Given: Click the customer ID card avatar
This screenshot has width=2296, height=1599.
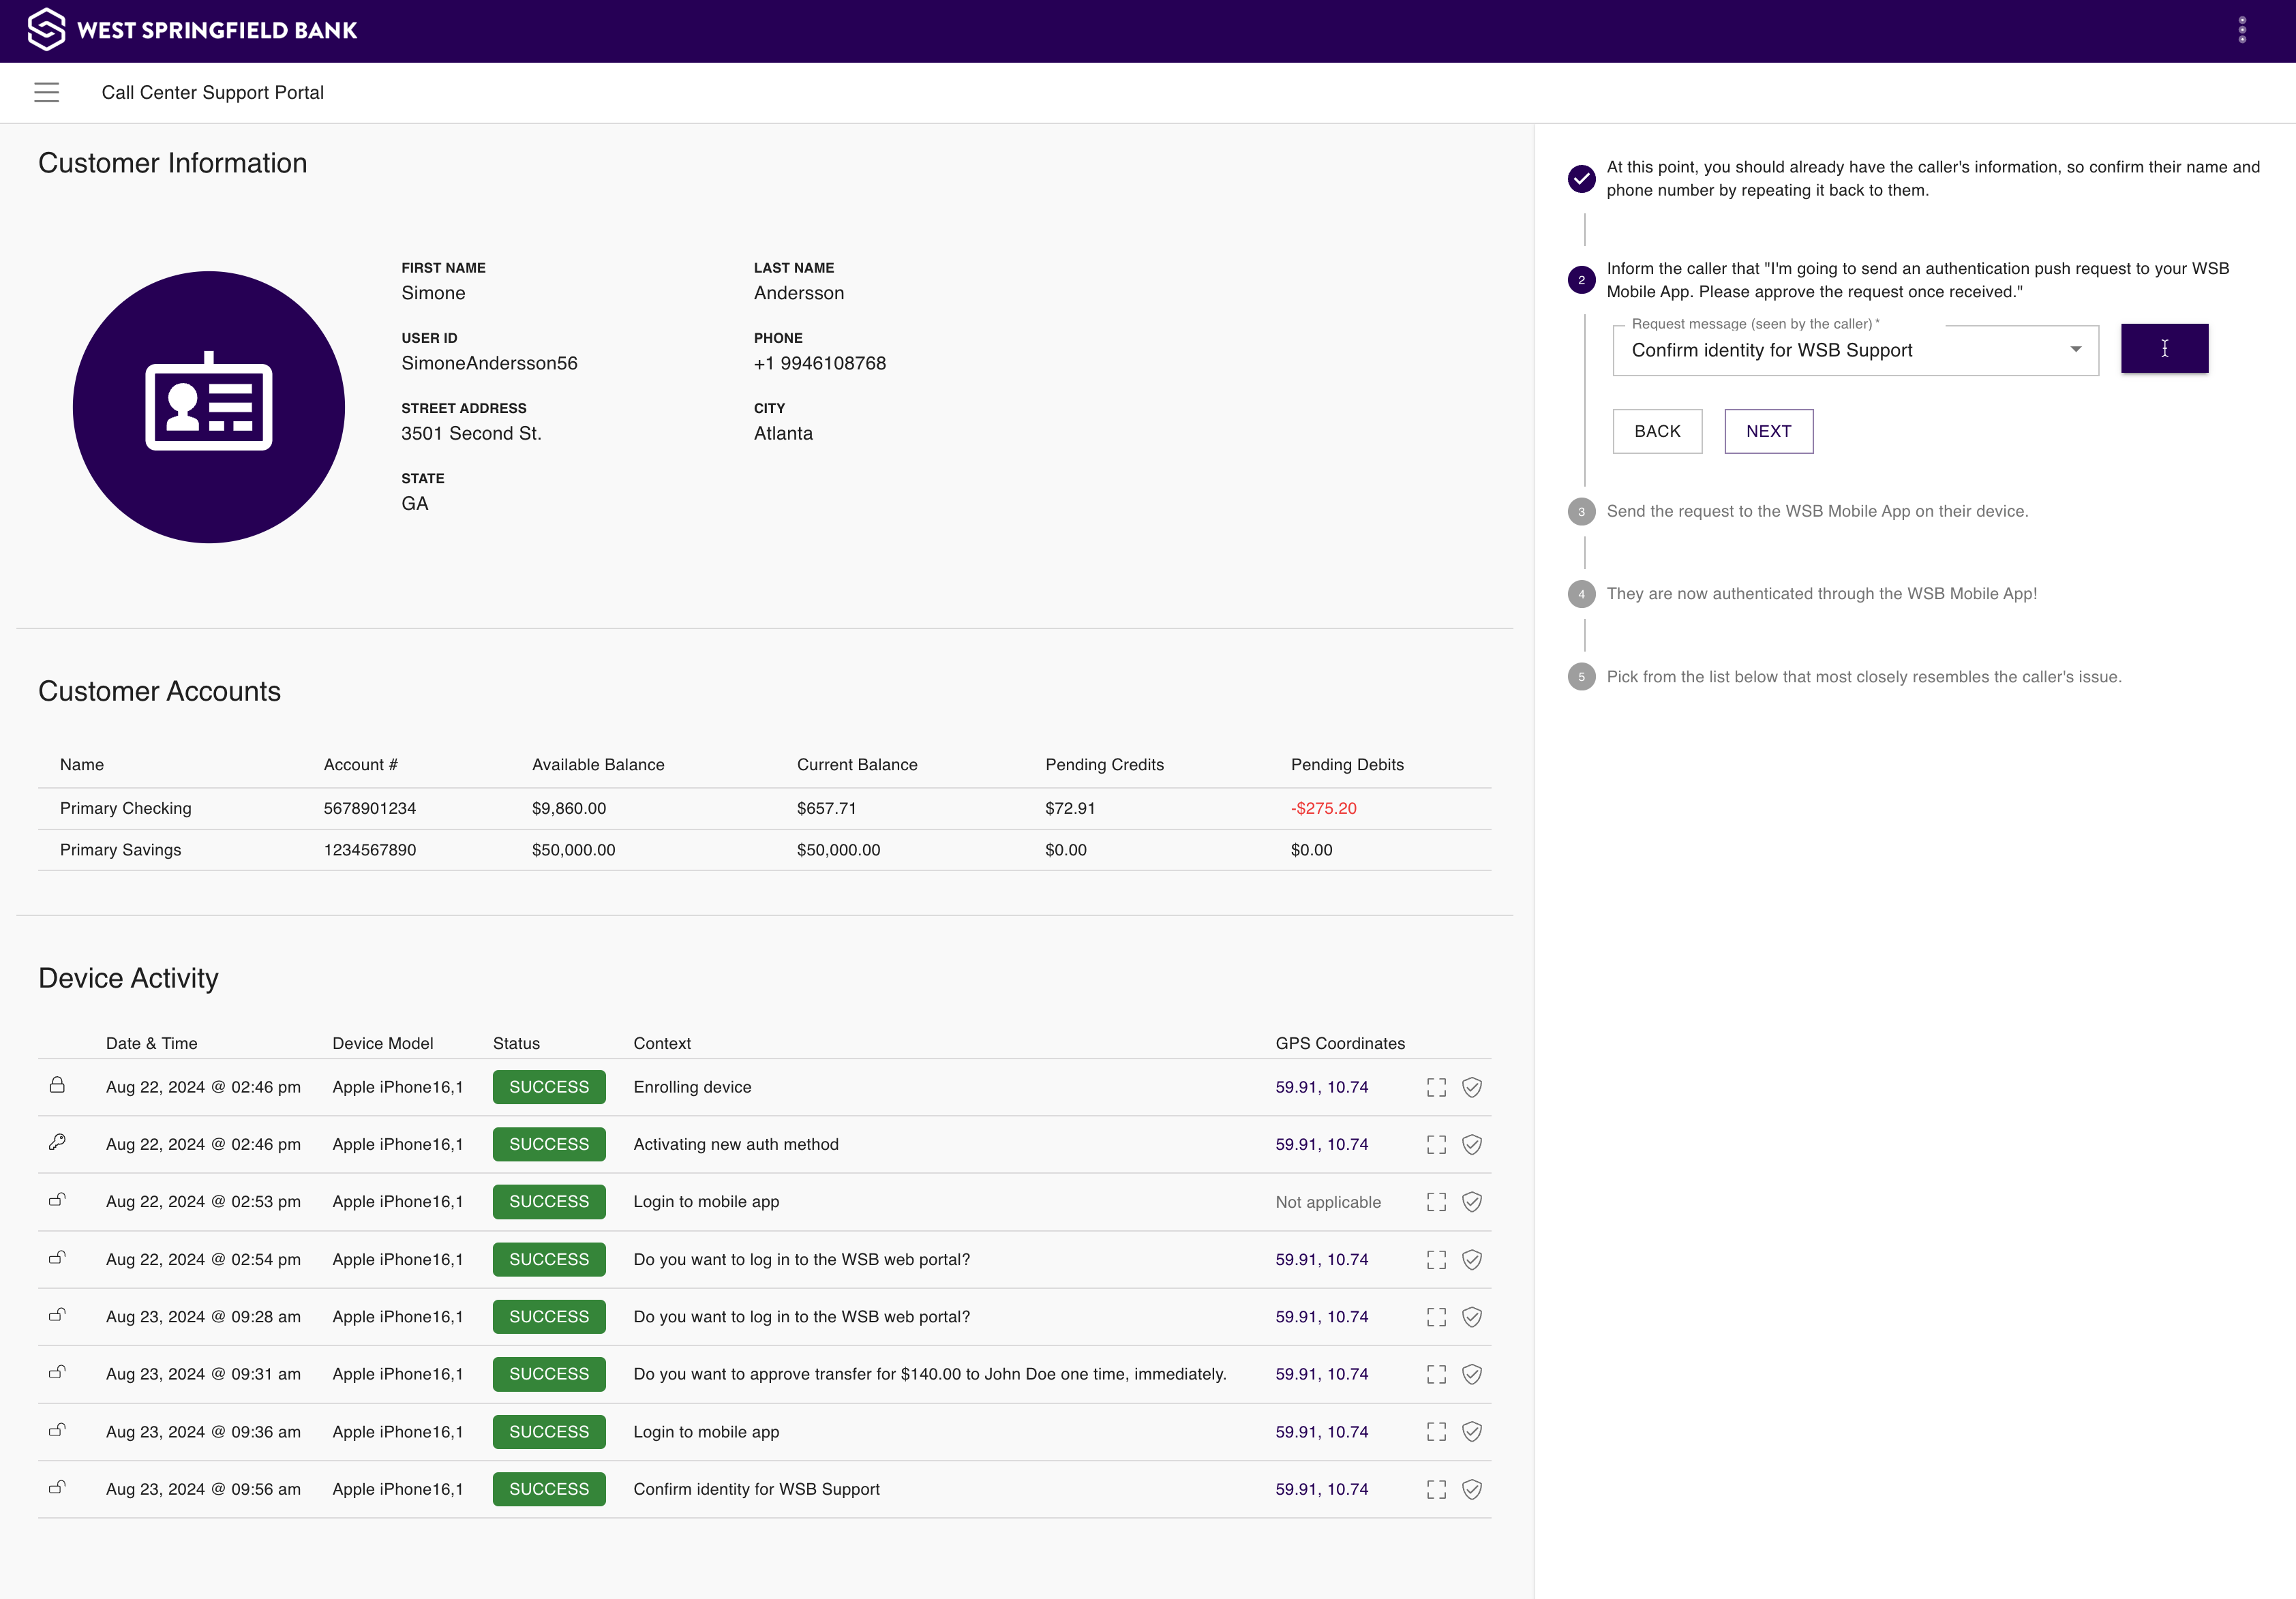Looking at the screenshot, I should point(209,407).
